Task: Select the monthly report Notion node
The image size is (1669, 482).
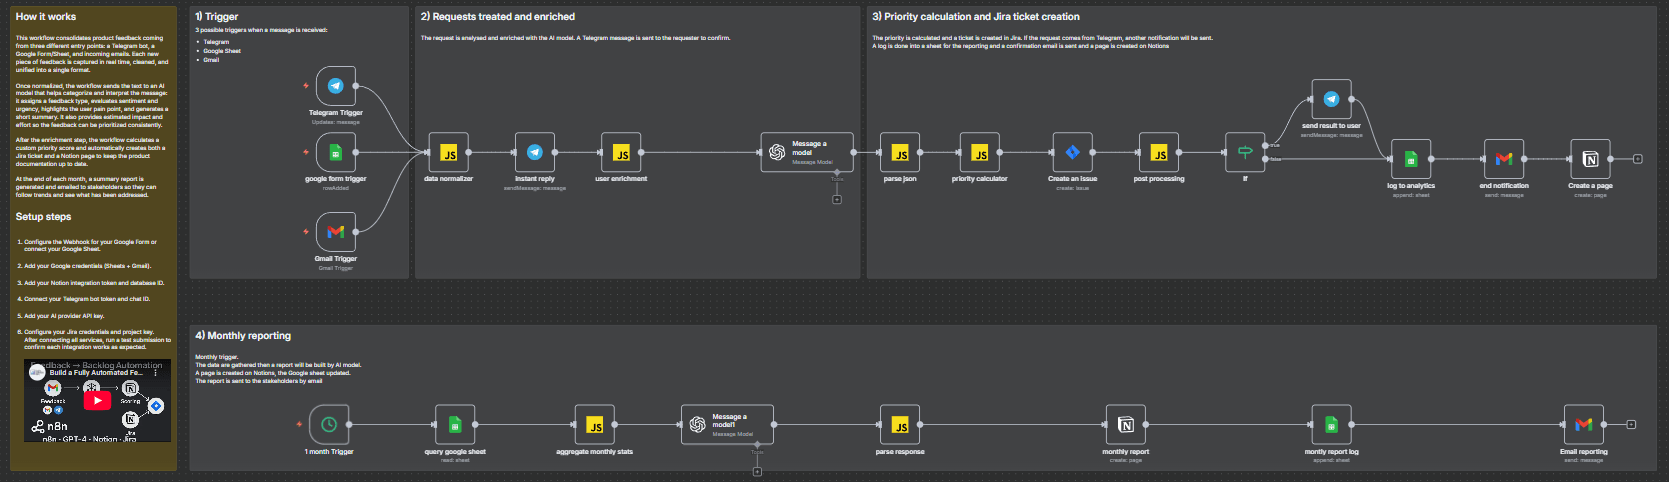Action: tap(1125, 425)
